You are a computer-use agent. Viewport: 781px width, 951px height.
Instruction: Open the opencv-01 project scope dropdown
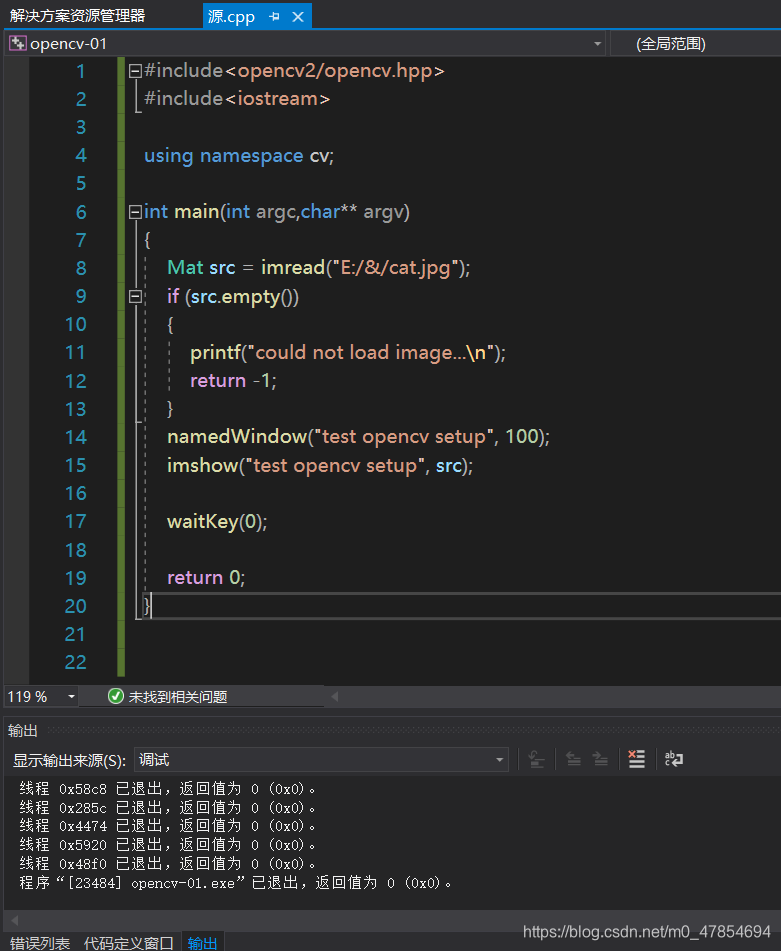(x=597, y=44)
